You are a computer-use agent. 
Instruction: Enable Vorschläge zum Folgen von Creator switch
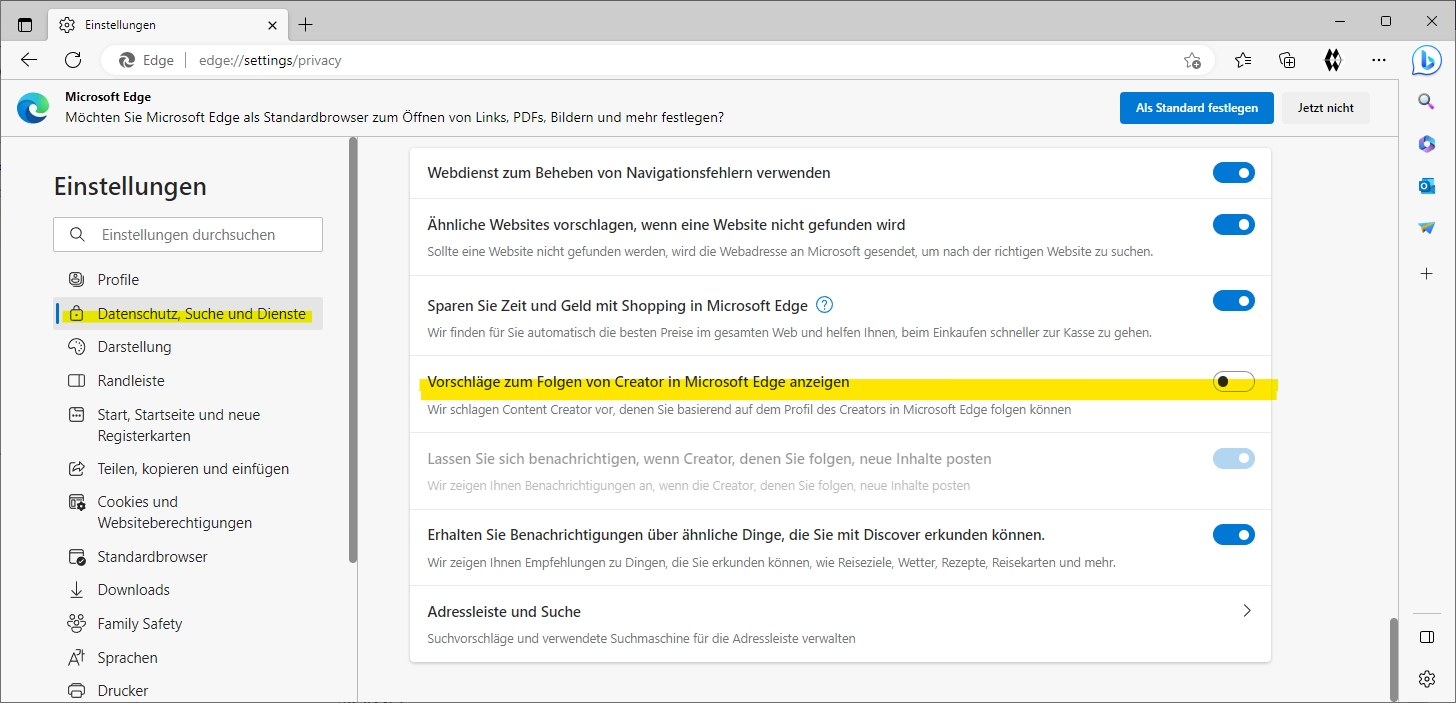(1233, 381)
